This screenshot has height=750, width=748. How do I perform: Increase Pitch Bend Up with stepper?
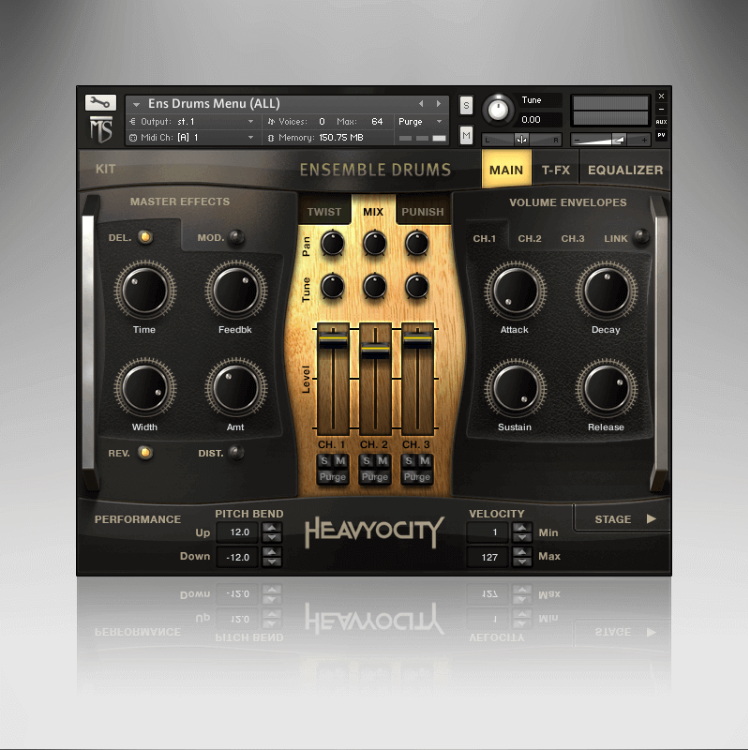point(272,528)
